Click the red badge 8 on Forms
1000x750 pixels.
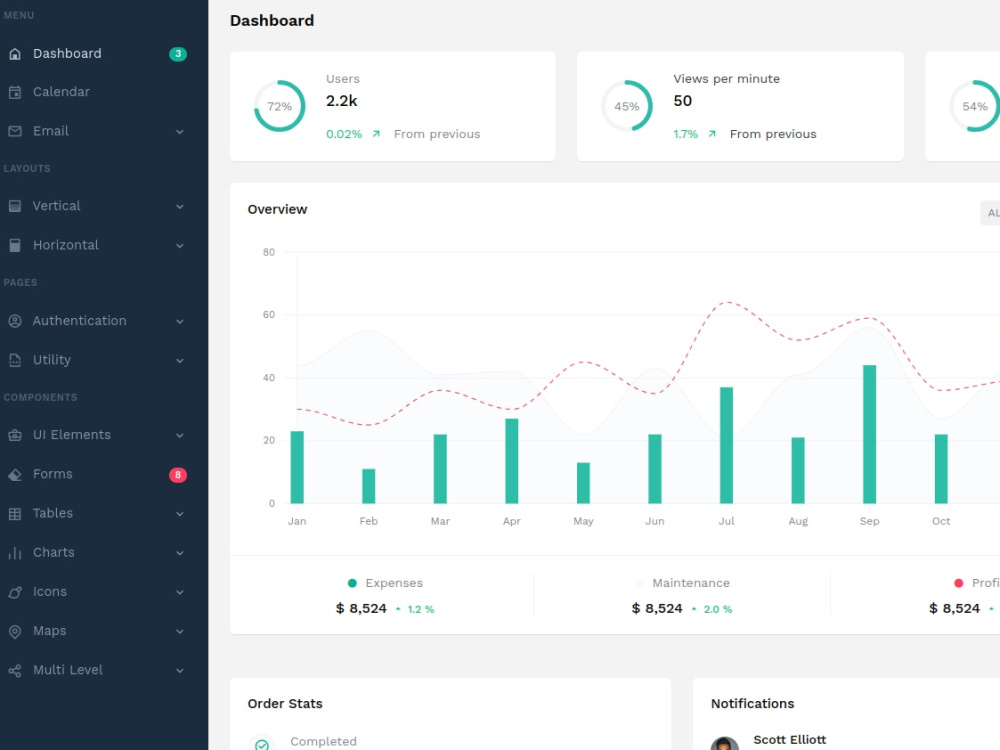[x=178, y=475]
